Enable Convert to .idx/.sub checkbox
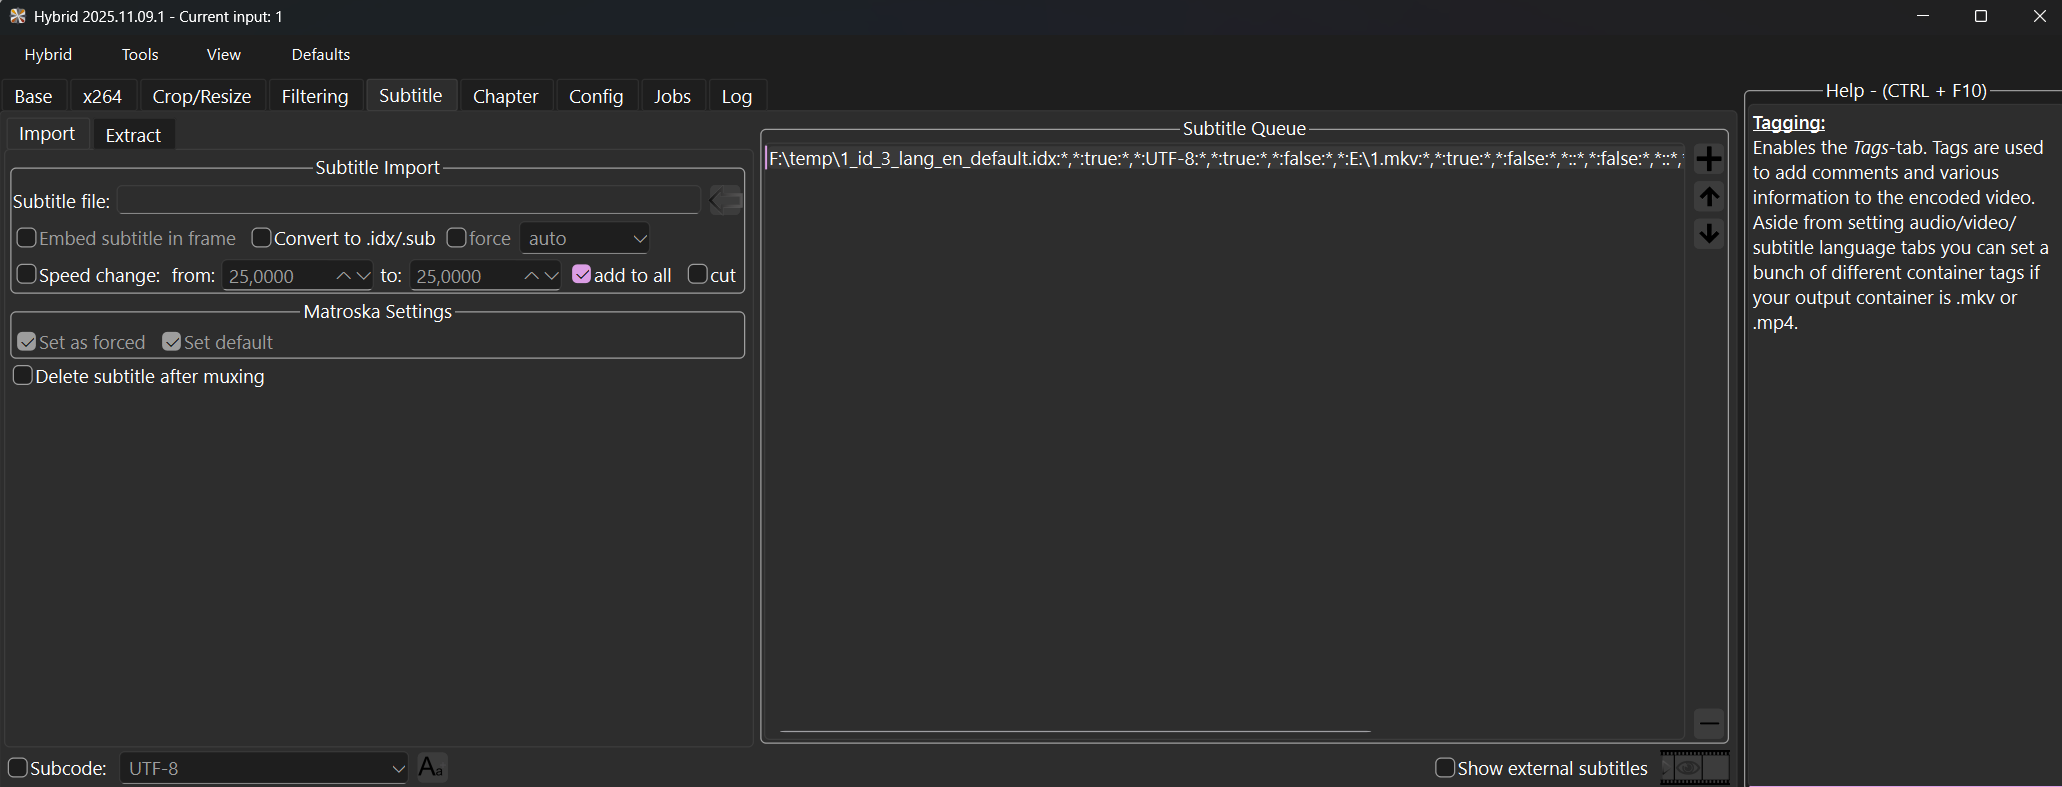 pyautogui.click(x=262, y=238)
